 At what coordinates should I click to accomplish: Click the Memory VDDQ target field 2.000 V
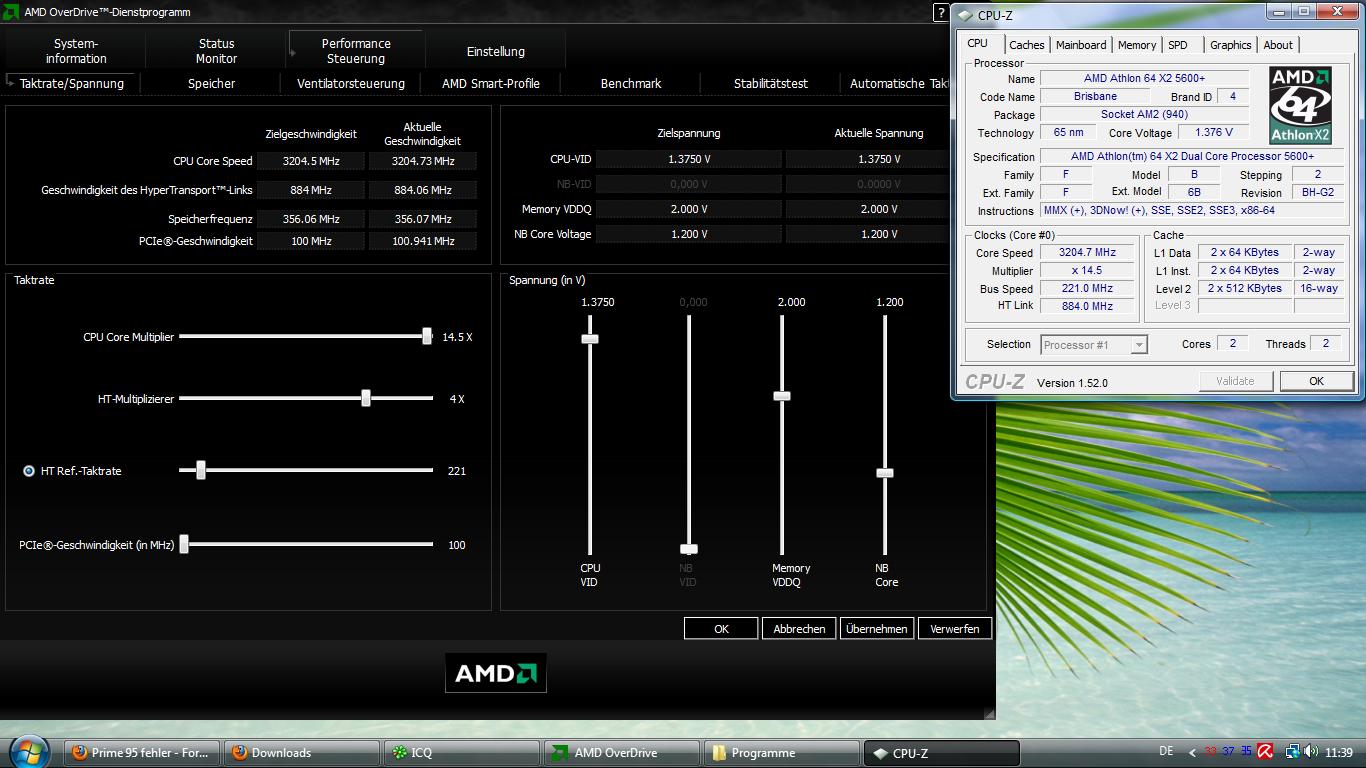[689, 209]
